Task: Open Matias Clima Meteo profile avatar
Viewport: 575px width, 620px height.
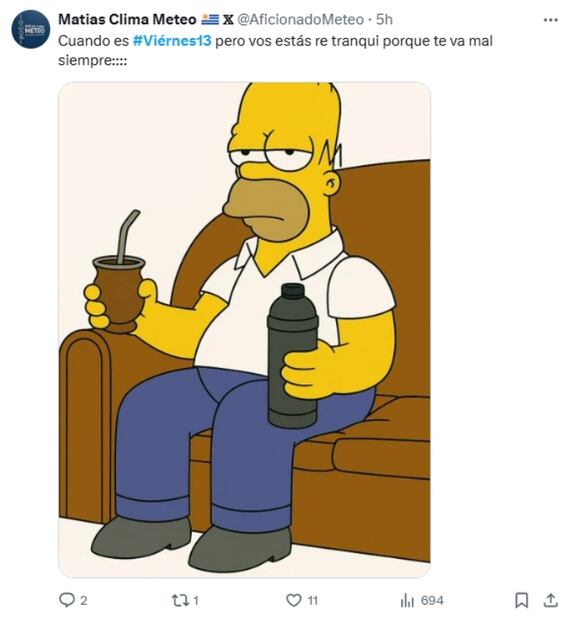Action: [x=31, y=28]
